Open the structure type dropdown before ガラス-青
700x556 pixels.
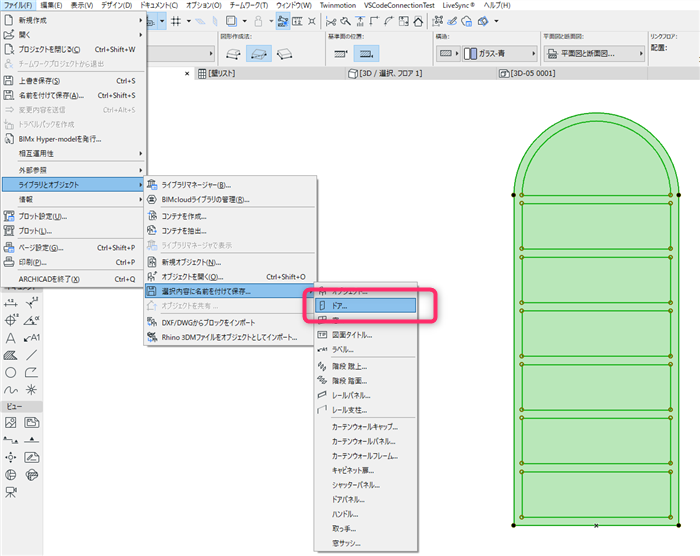[448, 54]
